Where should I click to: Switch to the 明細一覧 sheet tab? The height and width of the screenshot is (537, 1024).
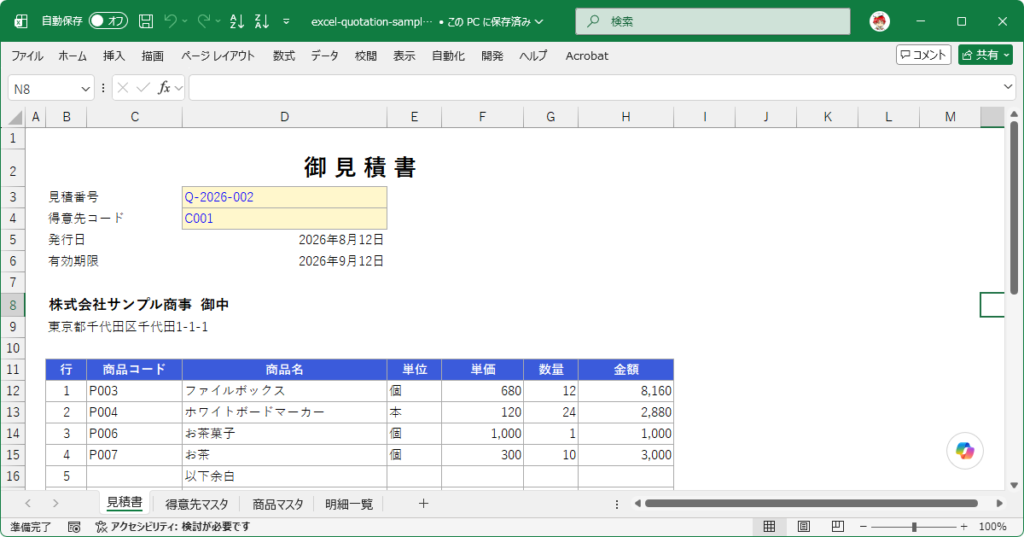(x=349, y=504)
